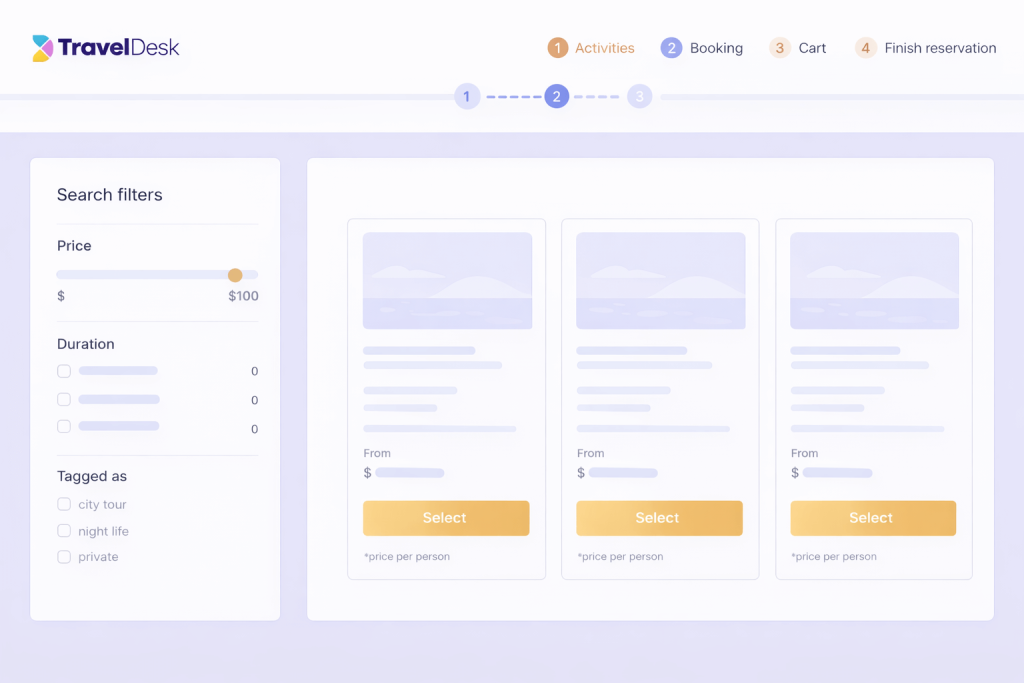Screen dimensions: 1024x683
Task: Select progress indicator step 1 bubble
Action: tap(467, 96)
